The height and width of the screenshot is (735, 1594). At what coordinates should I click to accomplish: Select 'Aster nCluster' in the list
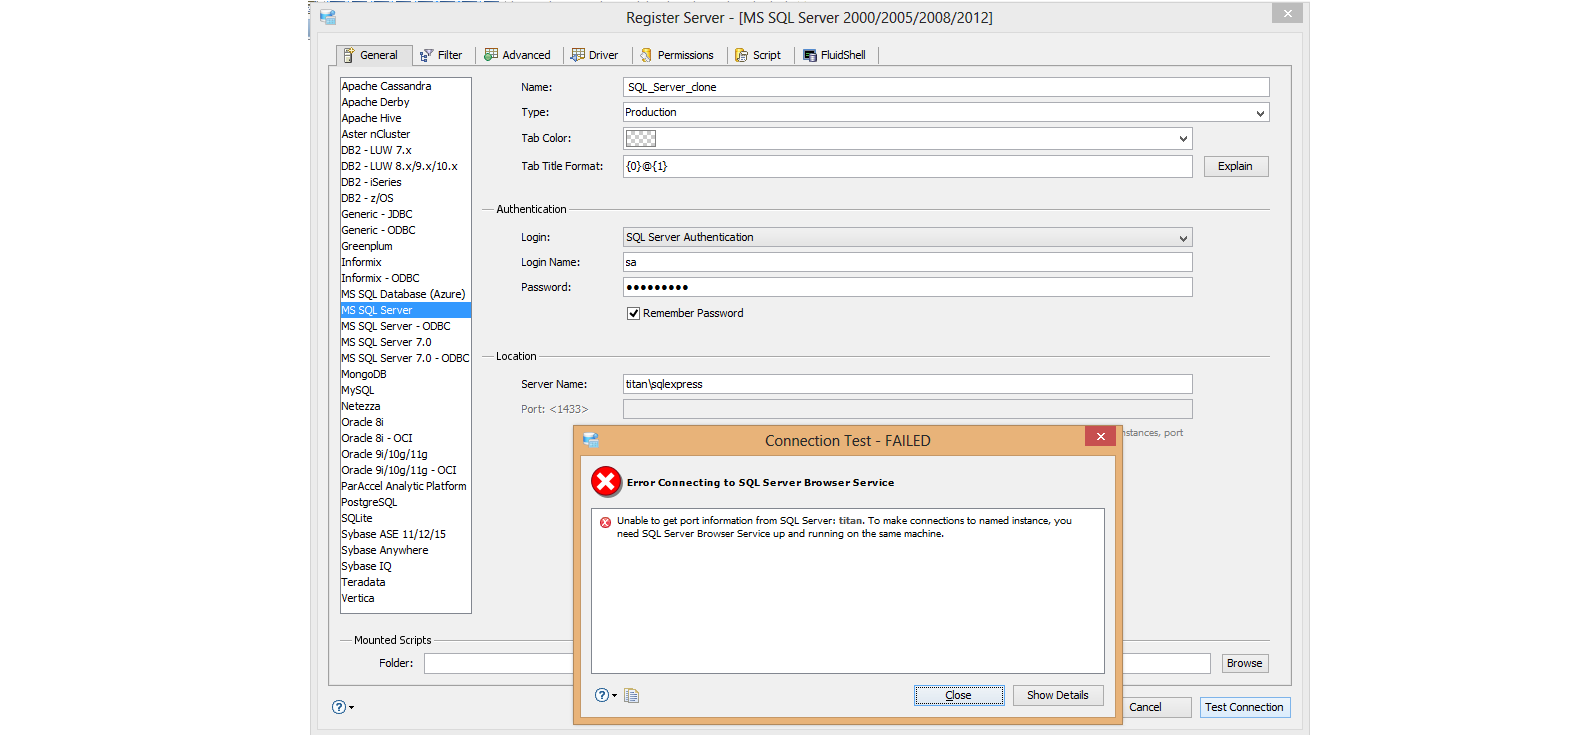[x=405, y=134]
